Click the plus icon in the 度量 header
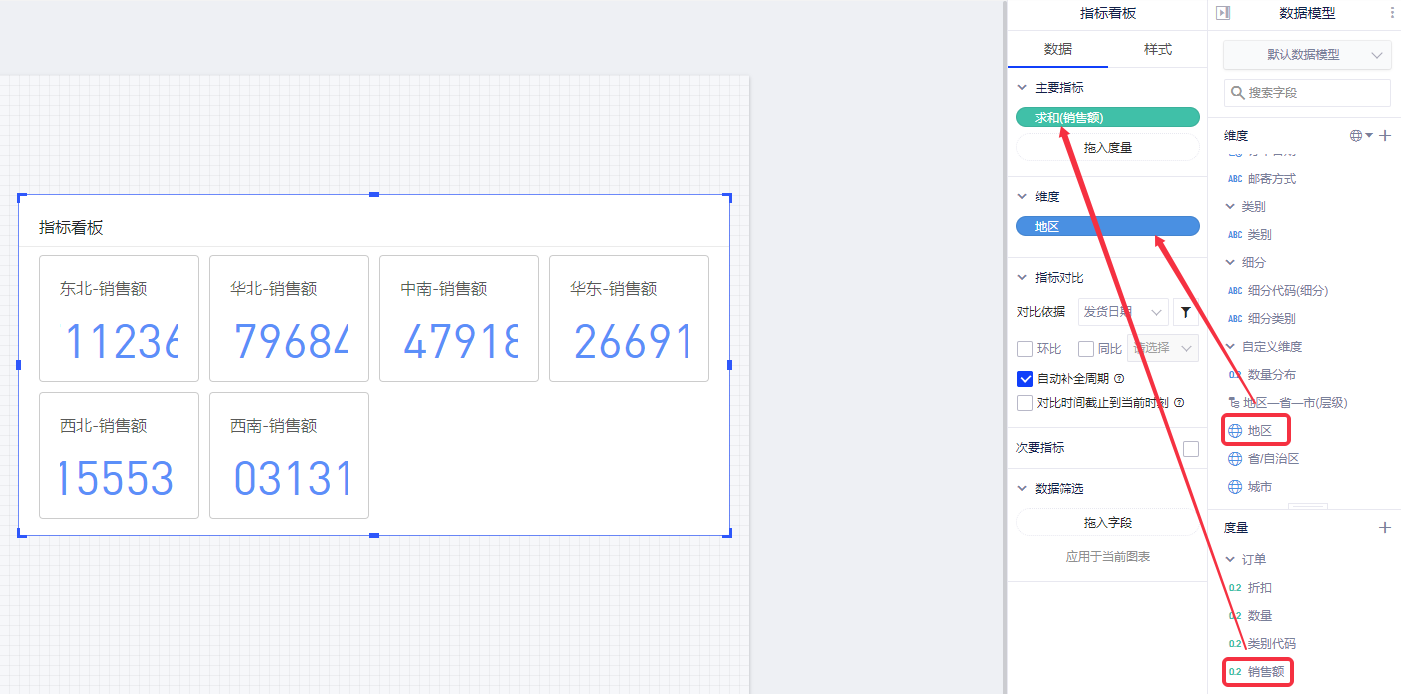 click(1385, 528)
